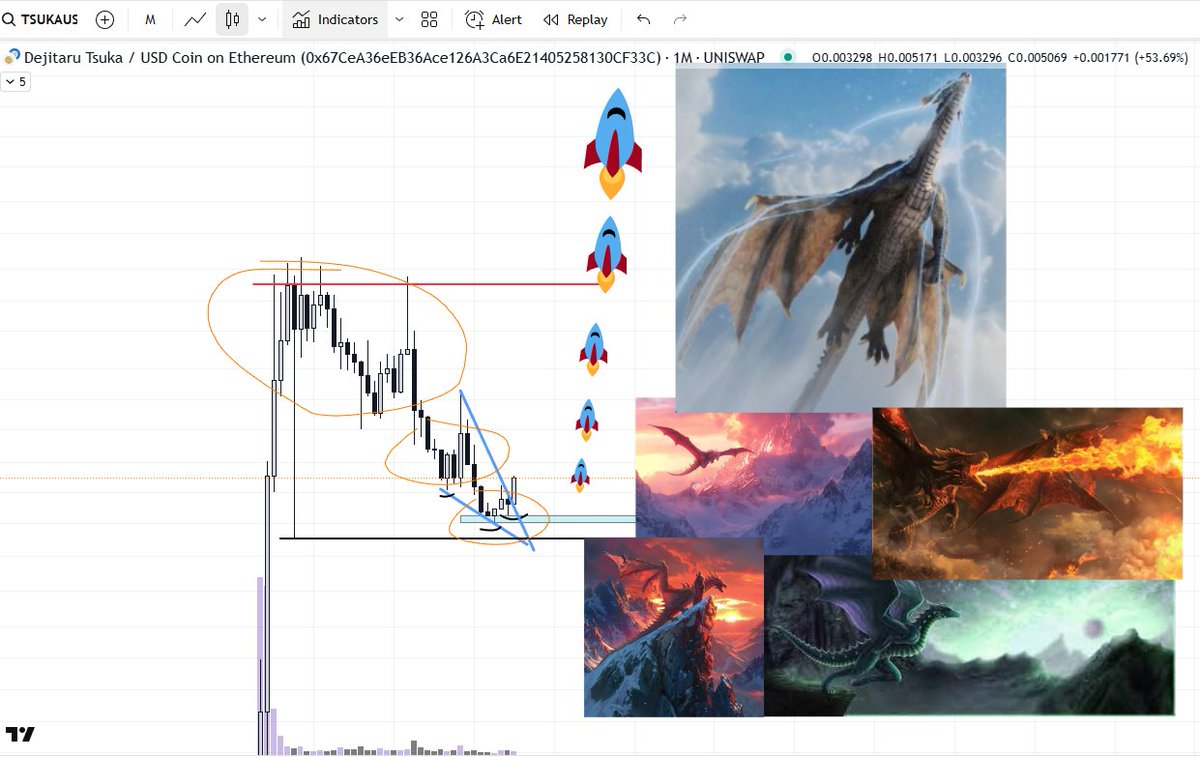
Task: Select the light blue support zone rectangle
Action: click(x=547, y=519)
